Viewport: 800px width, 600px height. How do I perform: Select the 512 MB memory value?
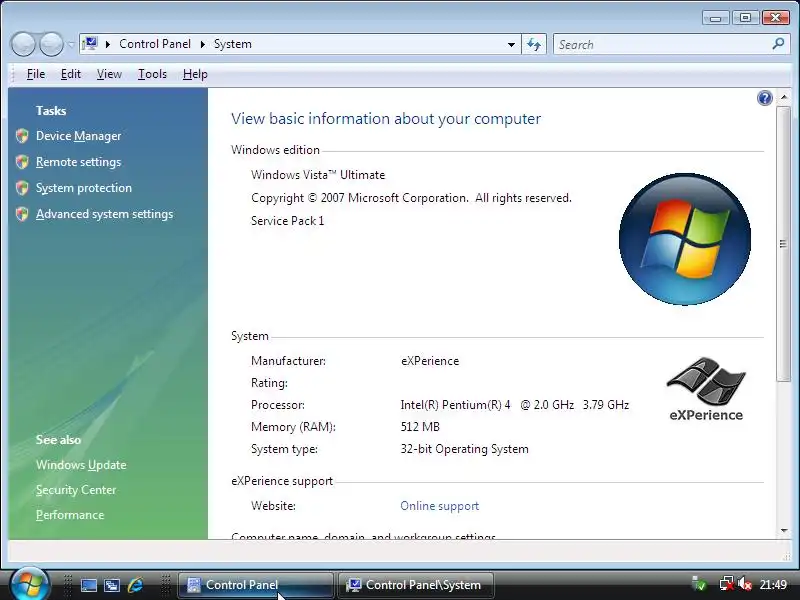(x=420, y=427)
